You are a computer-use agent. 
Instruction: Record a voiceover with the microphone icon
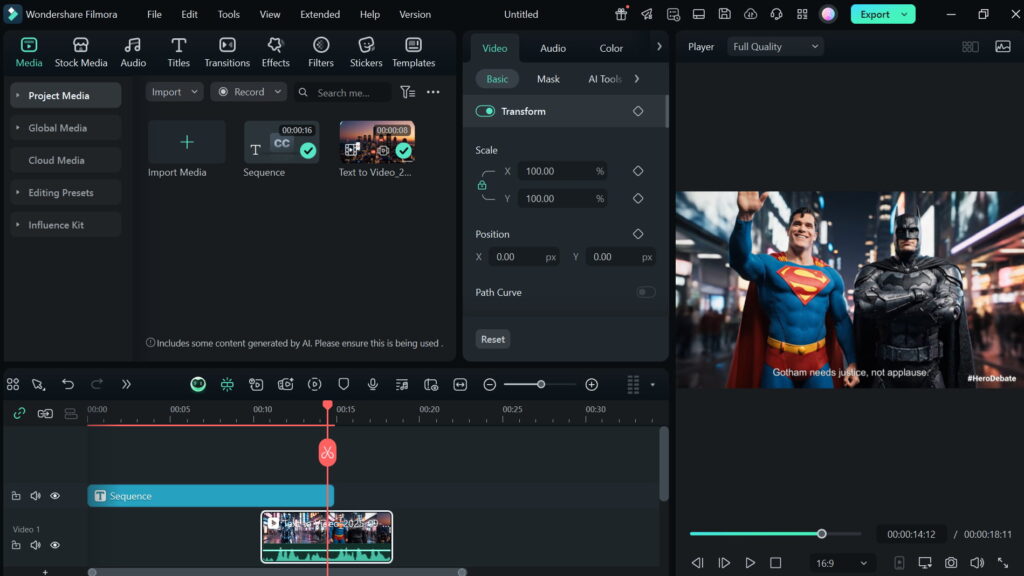[372, 384]
